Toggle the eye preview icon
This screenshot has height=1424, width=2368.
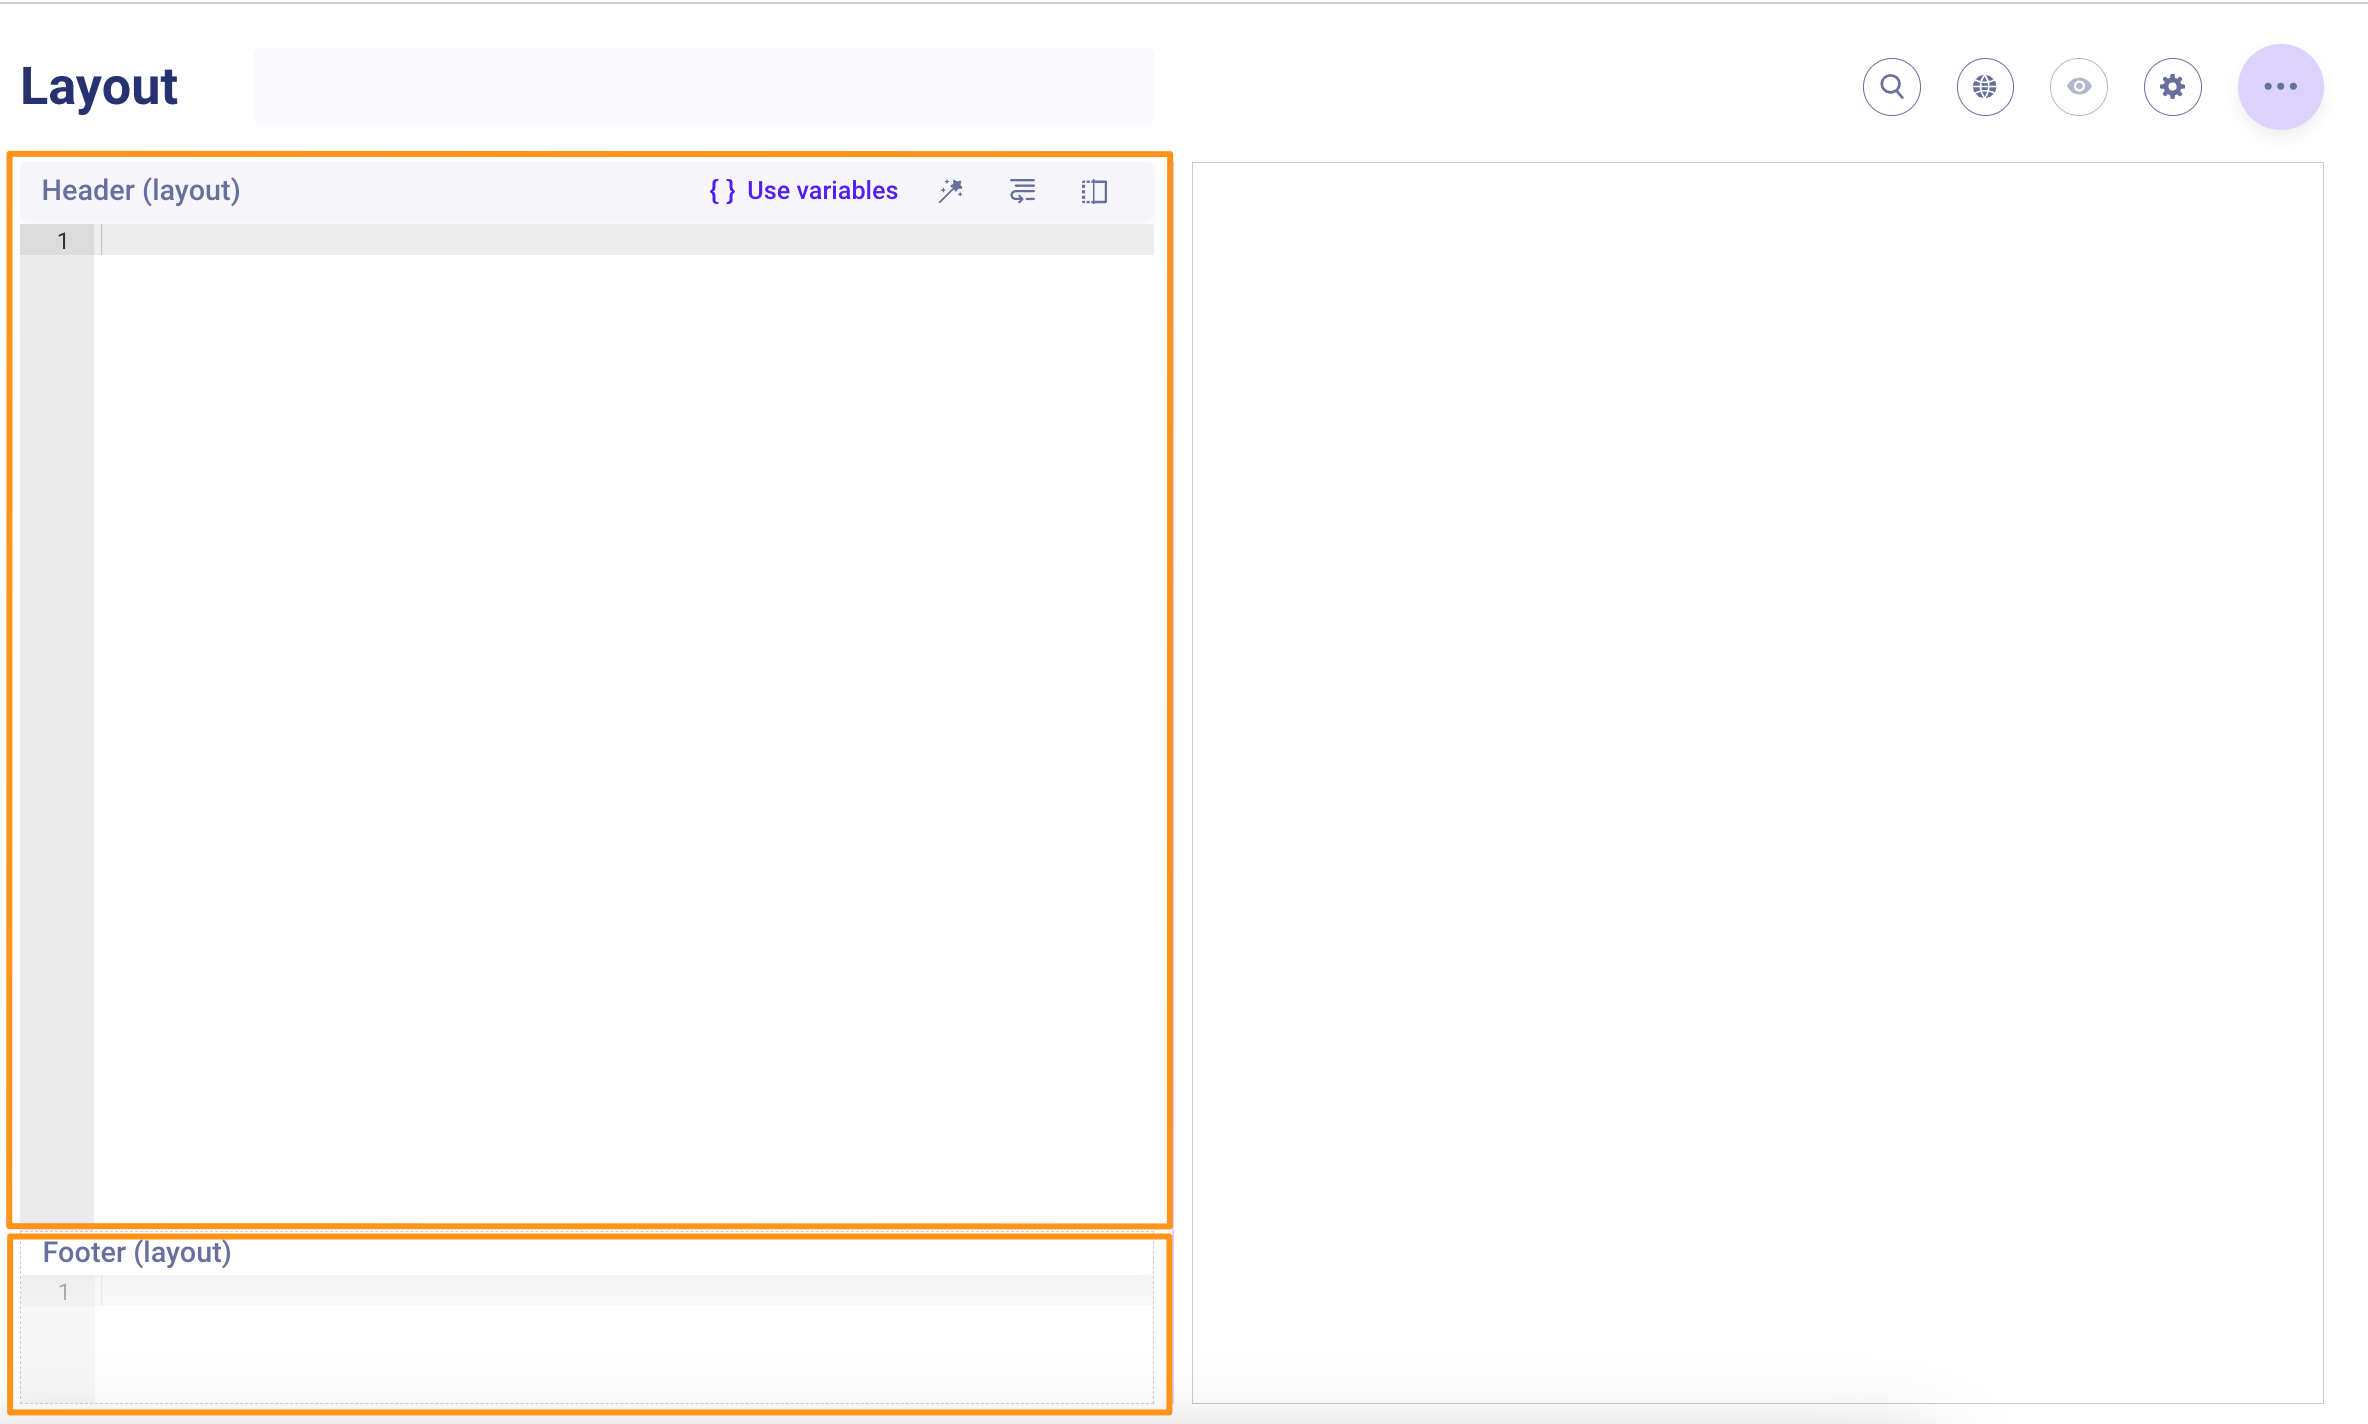2079,87
